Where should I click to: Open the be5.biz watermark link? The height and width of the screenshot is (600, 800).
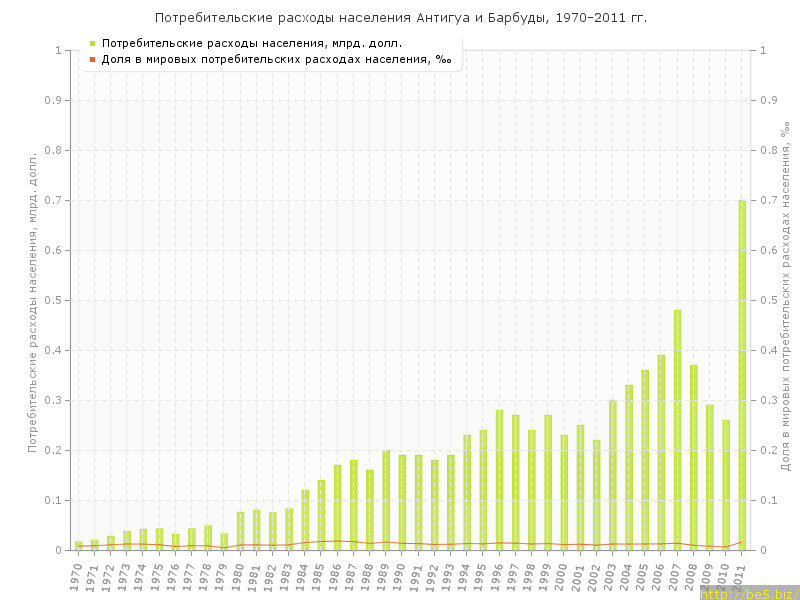(x=749, y=593)
